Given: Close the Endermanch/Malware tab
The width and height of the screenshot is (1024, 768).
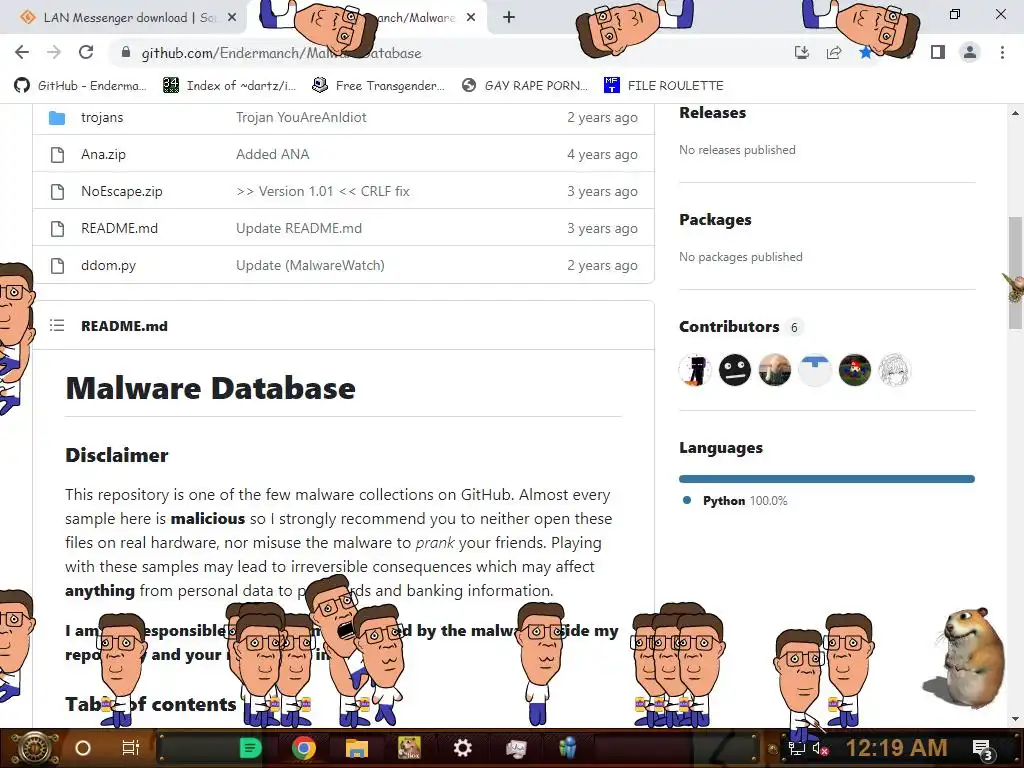Looking at the screenshot, I should pyautogui.click(x=471, y=18).
